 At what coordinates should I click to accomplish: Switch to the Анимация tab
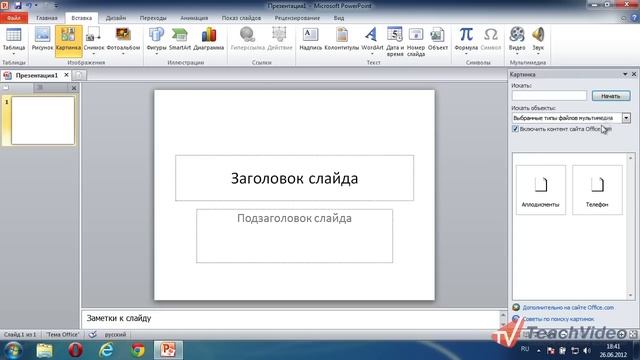[194, 18]
